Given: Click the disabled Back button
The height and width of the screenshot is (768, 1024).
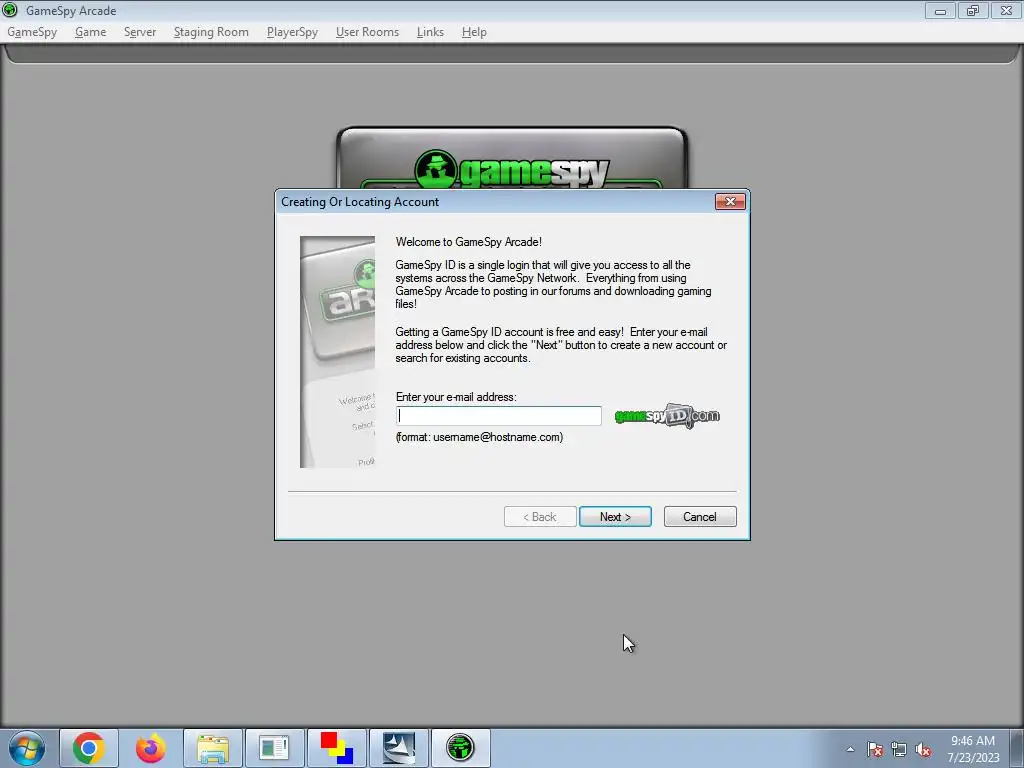Looking at the screenshot, I should coord(540,517).
